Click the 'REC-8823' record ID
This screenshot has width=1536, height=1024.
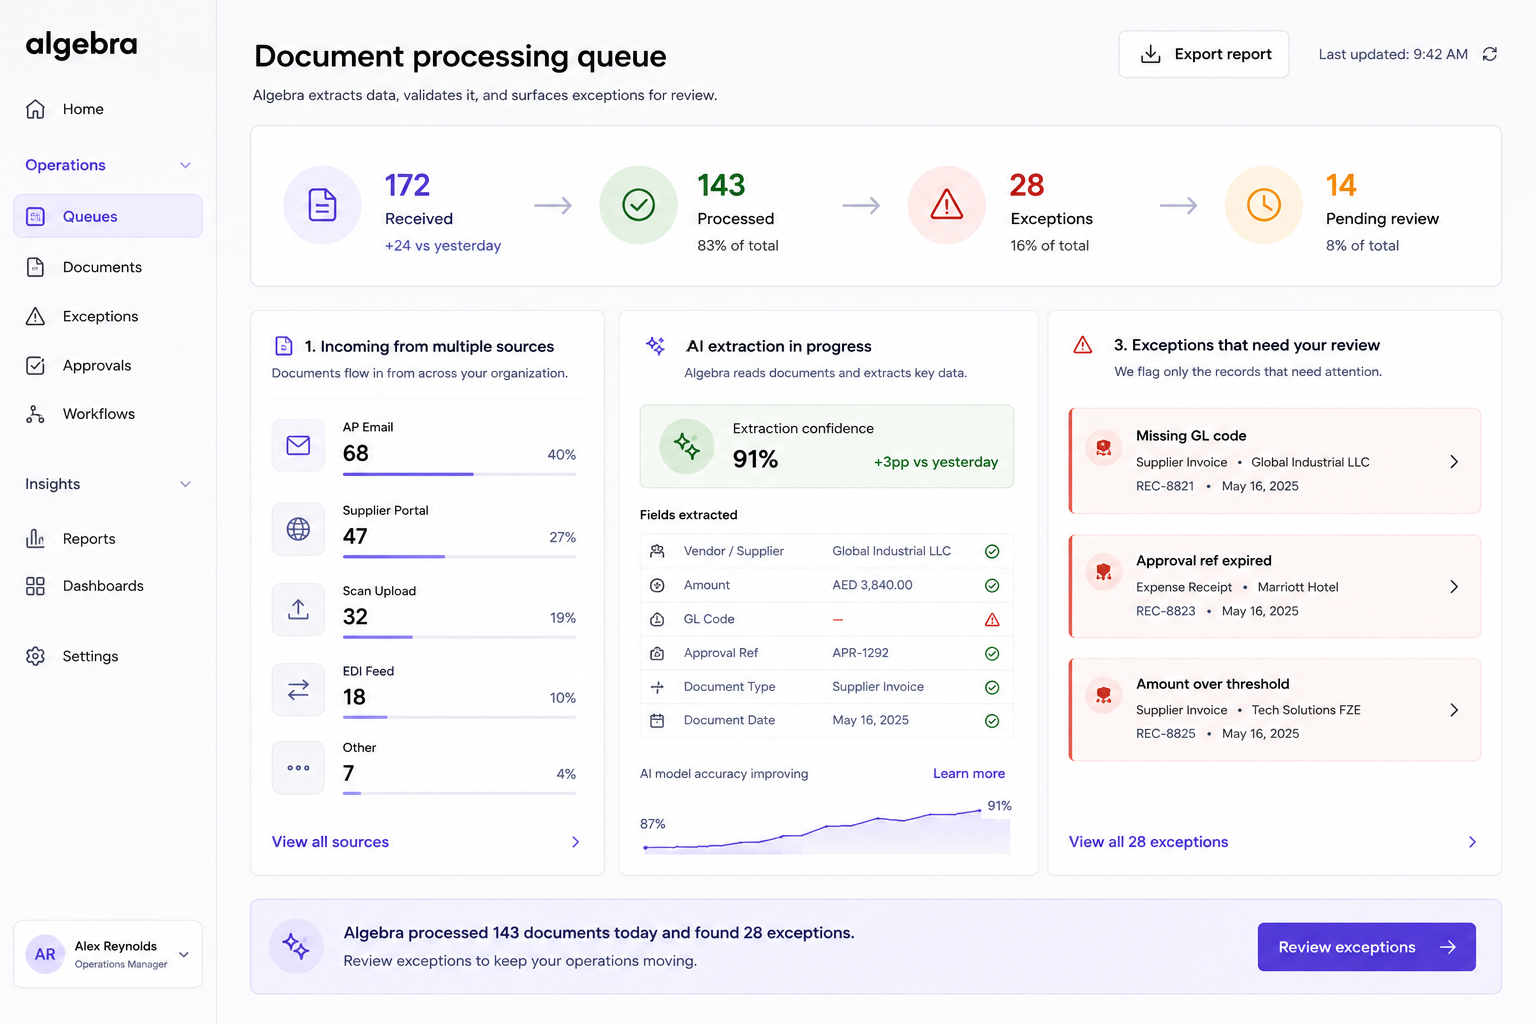[x=1165, y=611]
